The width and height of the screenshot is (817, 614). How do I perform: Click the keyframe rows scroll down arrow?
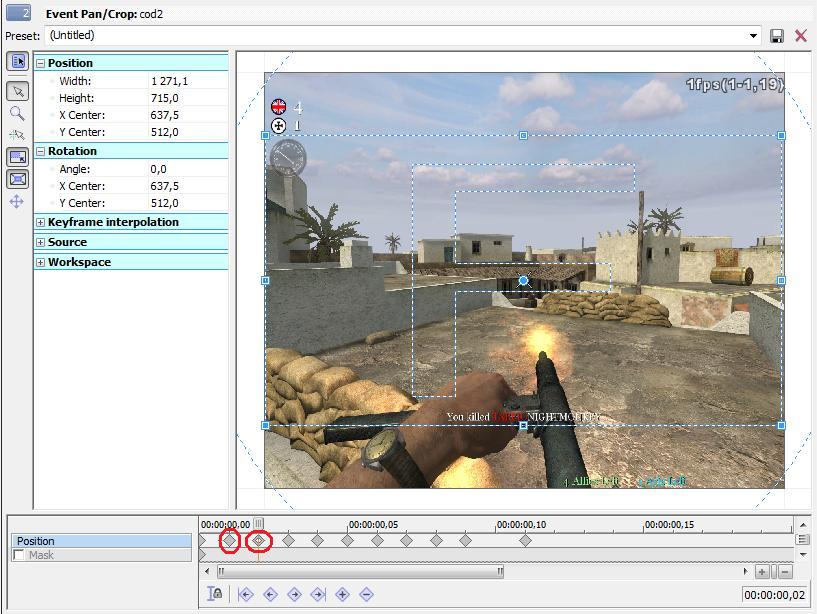(x=803, y=555)
